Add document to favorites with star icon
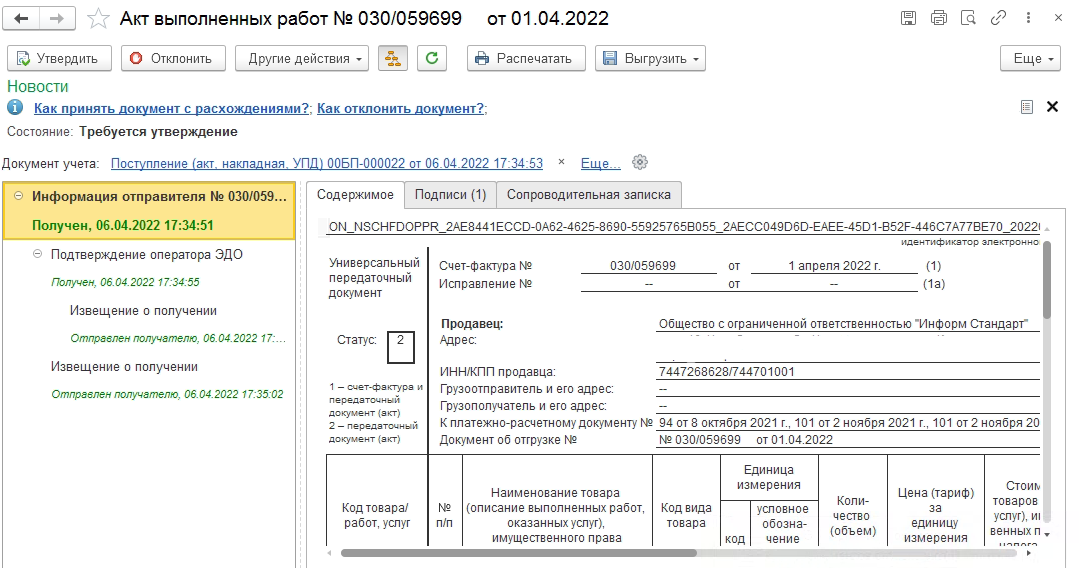The image size is (1079, 568). click(97, 19)
